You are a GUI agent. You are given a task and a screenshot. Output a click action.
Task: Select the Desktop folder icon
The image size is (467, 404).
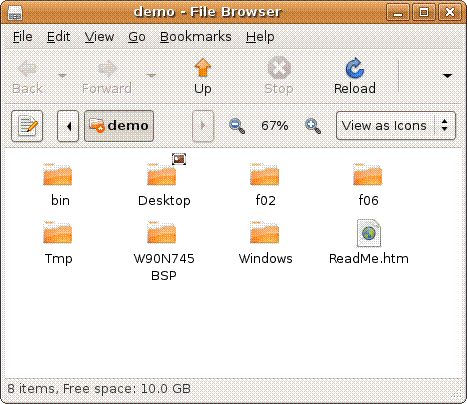[x=162, y=174]
